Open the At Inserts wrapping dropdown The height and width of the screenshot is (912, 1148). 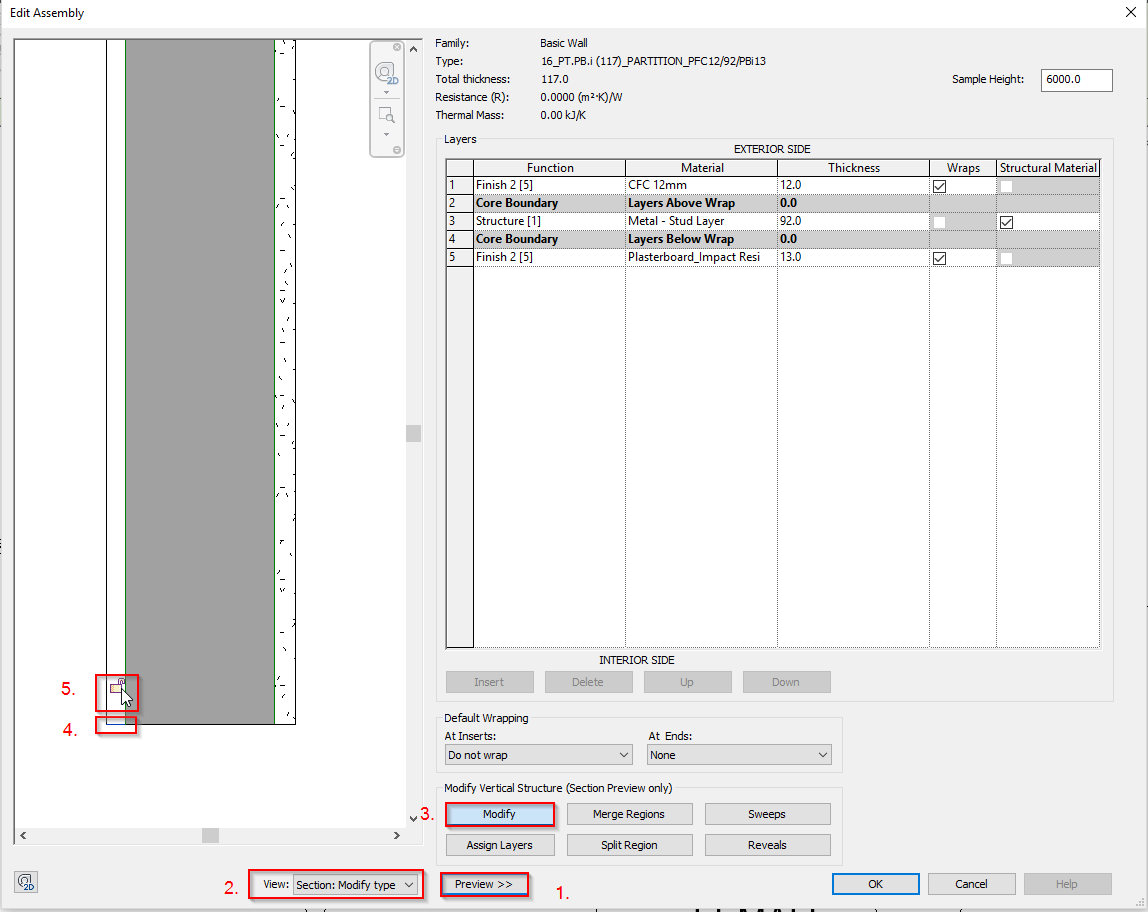[x=538, y=755]
